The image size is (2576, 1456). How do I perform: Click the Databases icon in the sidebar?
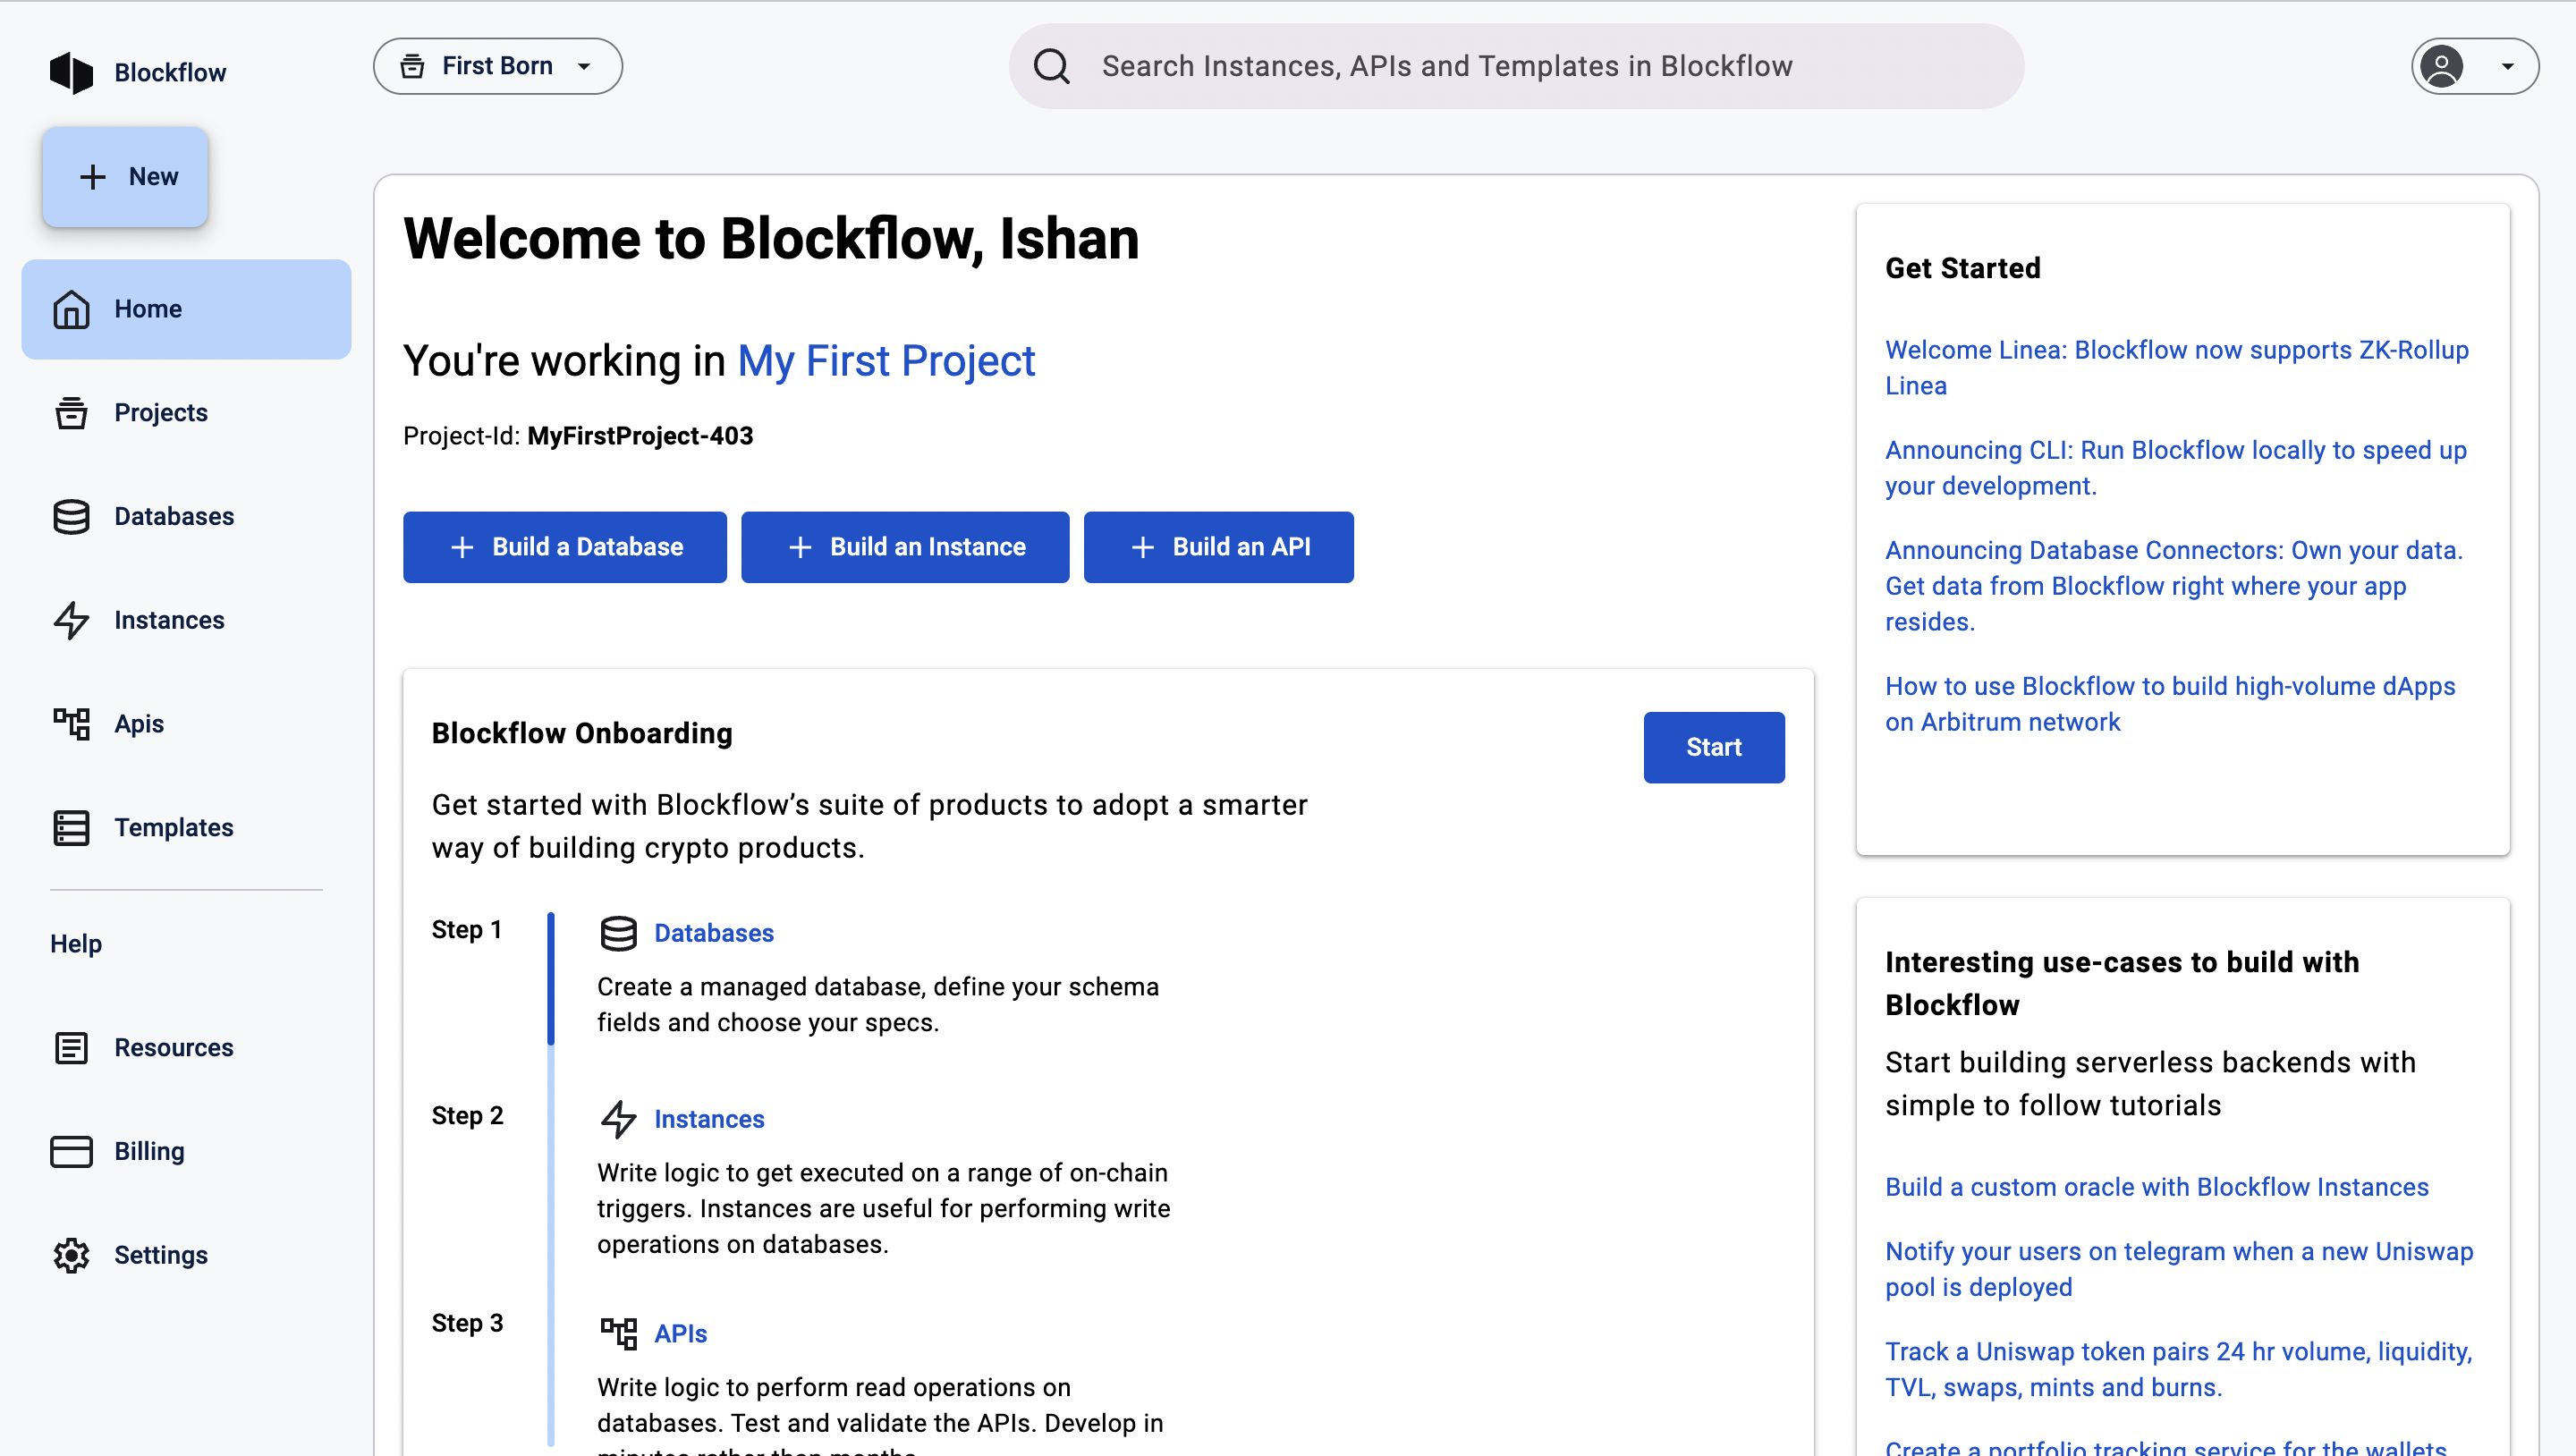click(x=70, y=516)
